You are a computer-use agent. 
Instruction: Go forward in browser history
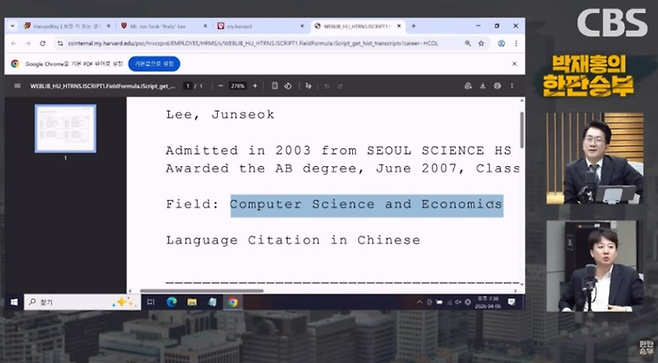[28, 43]
